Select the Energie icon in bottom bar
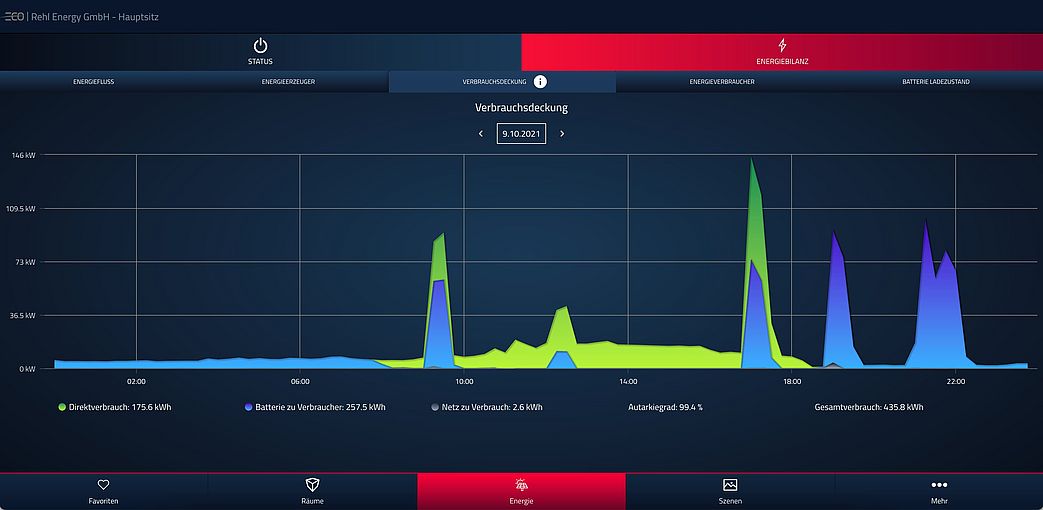Image resolution: width=1043 pixels, height=510 pixels. pyautogui.click(x=521, y=485)
